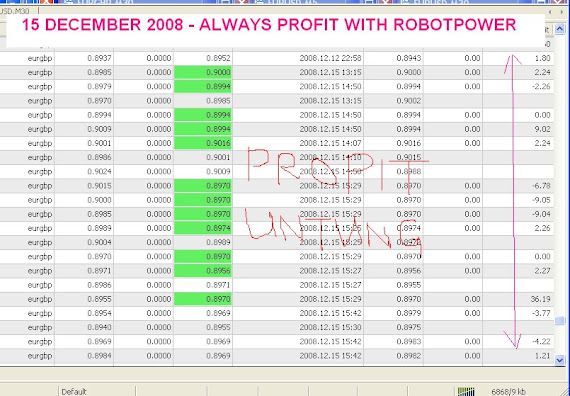
Task: Select the profit value -6.78
Action: pos(541,186)
